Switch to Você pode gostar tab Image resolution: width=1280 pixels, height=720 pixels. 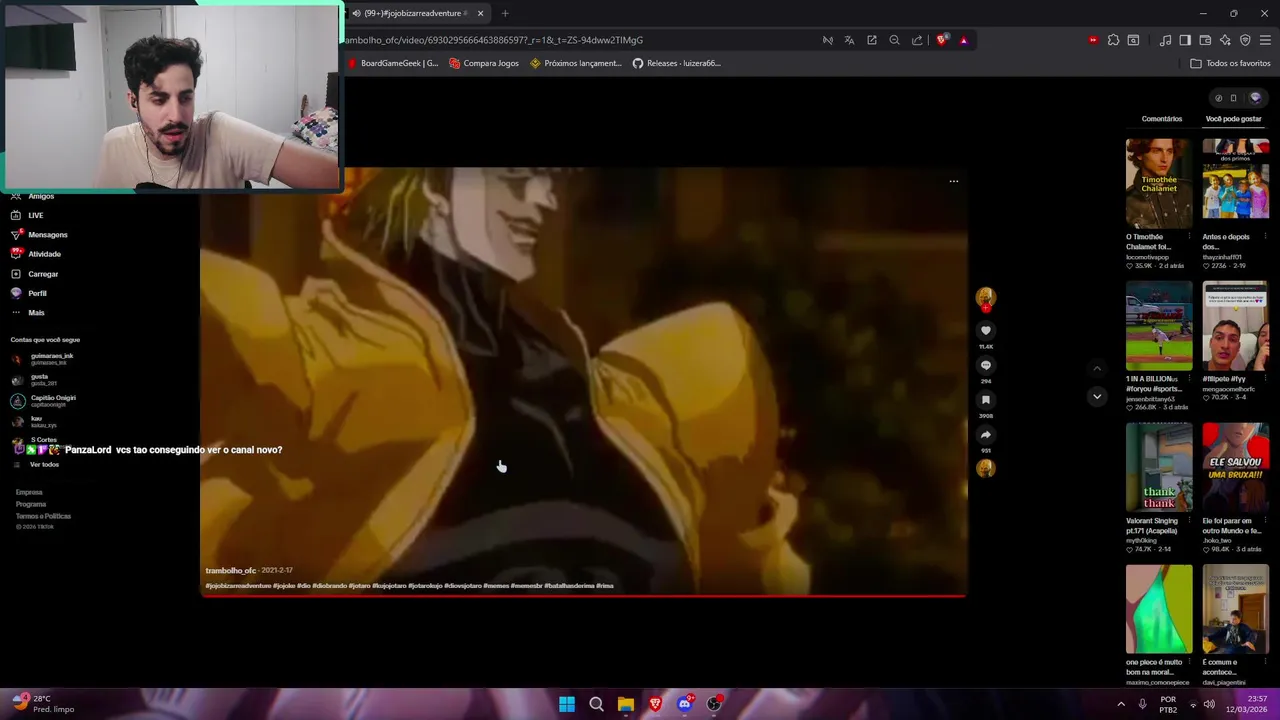coord(1233,119)
